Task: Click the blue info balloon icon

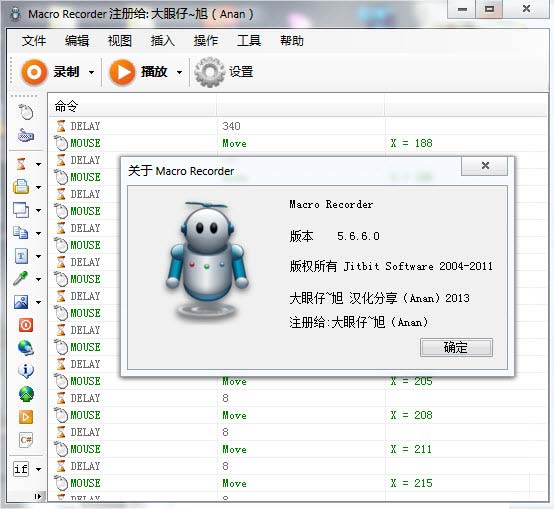Action: pos(26,371)
